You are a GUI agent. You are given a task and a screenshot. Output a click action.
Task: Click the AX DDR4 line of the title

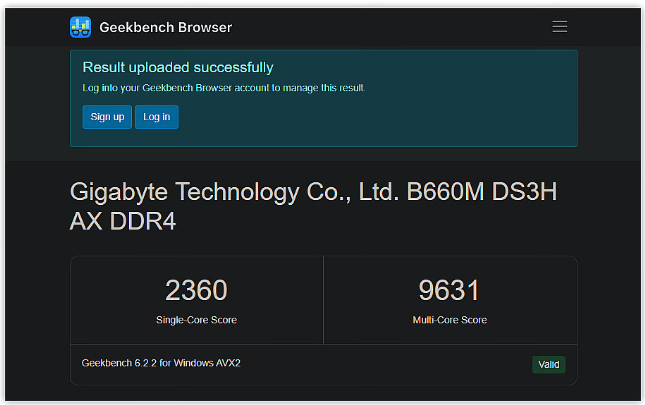point(122,222)
